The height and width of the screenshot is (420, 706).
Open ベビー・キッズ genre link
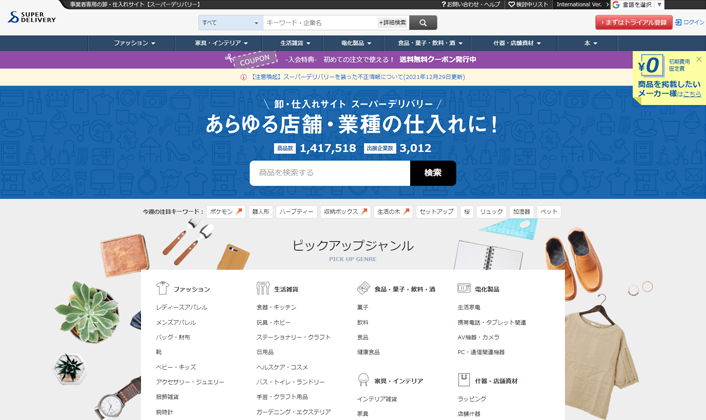(176, 367)
